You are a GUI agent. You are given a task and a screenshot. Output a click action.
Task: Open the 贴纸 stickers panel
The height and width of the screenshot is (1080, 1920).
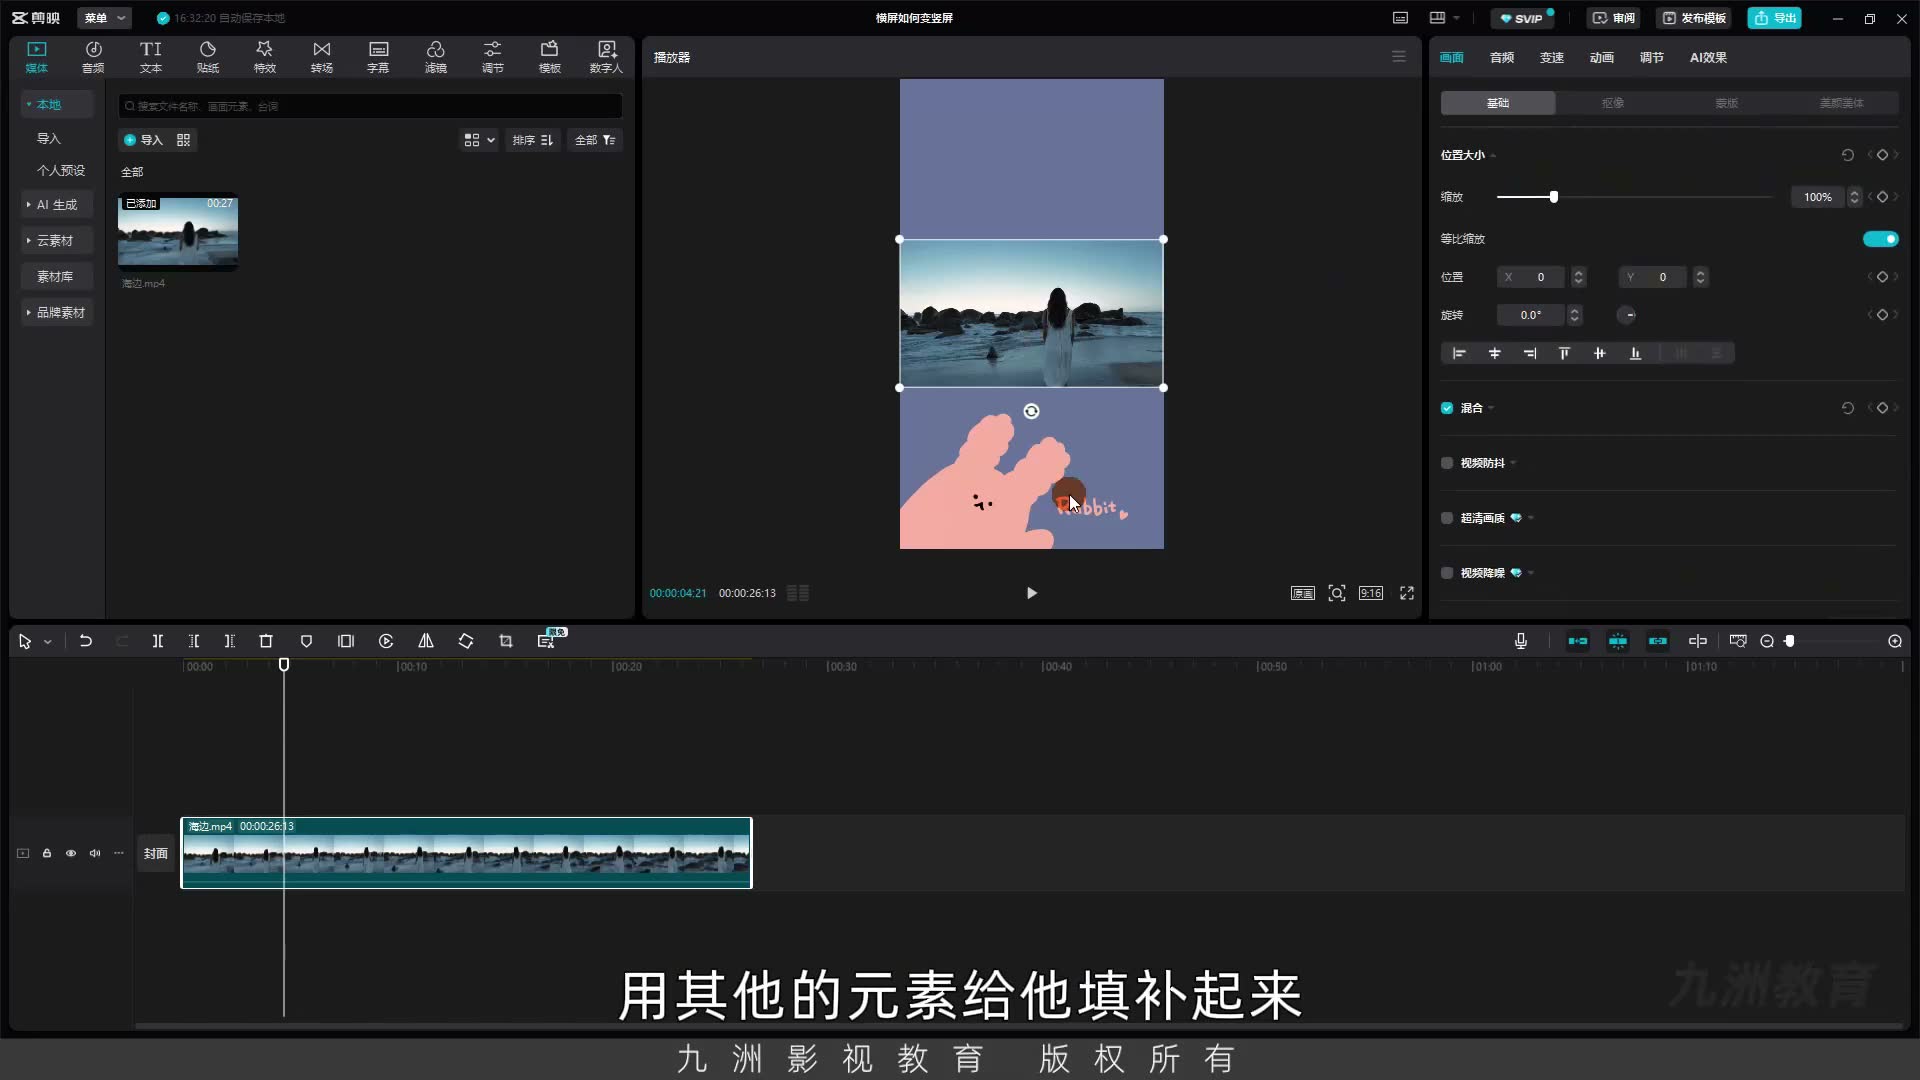207,57
